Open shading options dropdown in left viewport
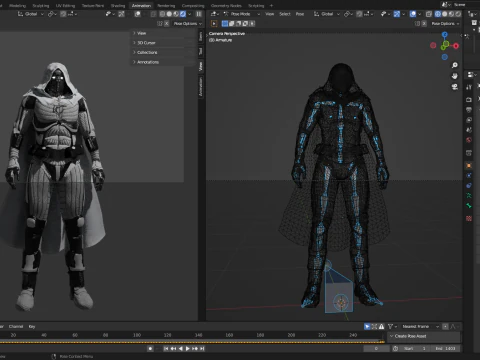This screenshot has height=360, width=480. pos(190,14)
